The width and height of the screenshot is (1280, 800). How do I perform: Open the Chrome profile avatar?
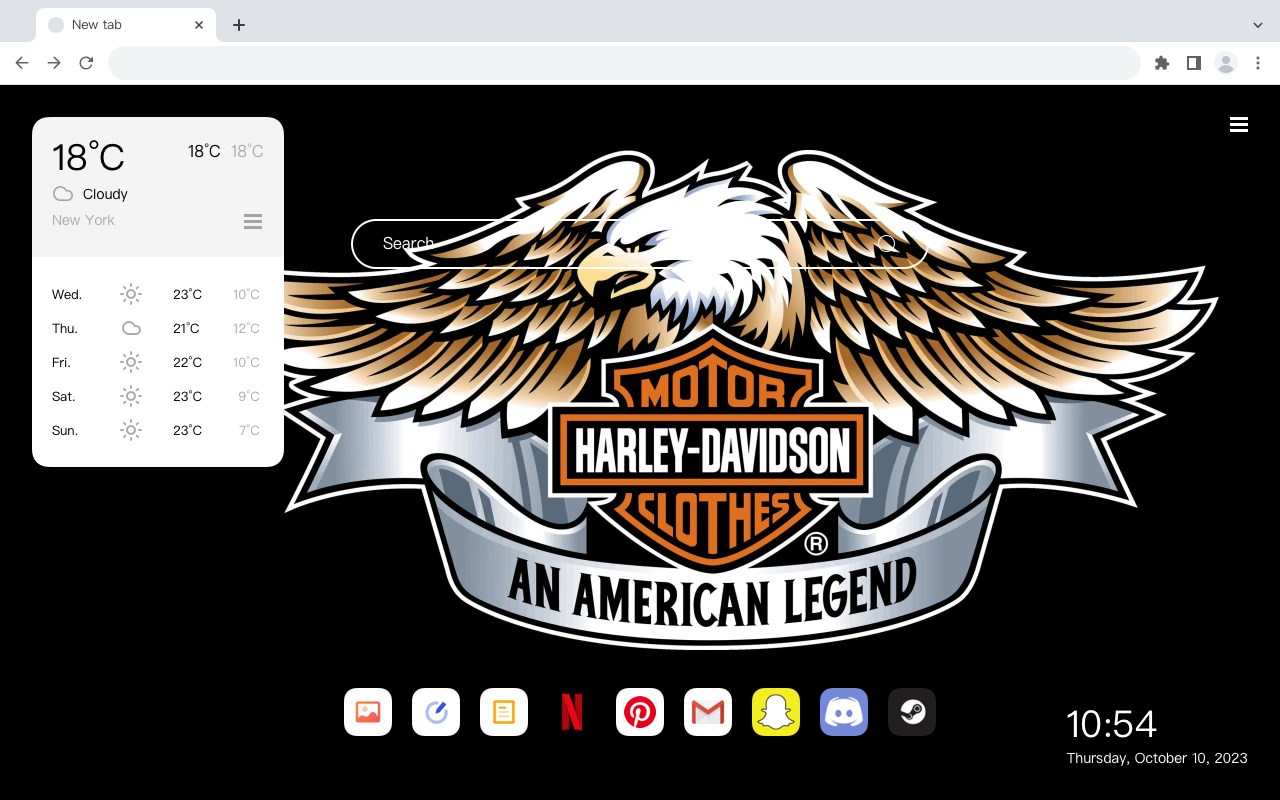pos(1226,63)
